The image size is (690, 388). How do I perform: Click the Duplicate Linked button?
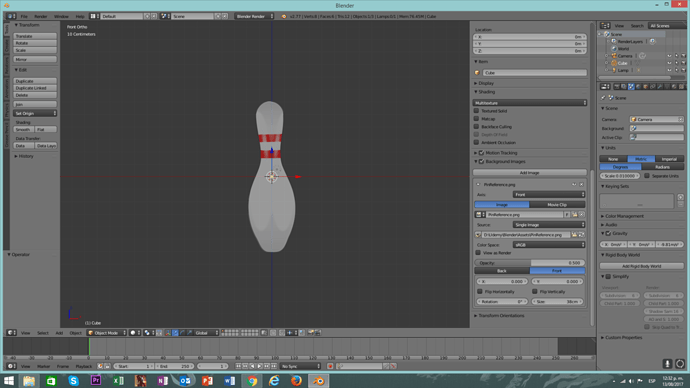coord(35,88)
